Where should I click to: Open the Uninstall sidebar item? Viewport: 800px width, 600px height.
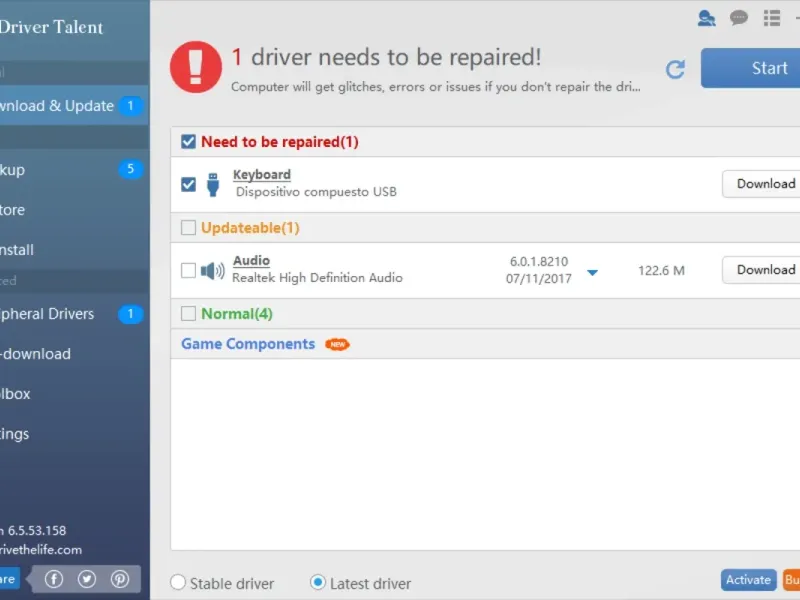click(x=74, y=249)
